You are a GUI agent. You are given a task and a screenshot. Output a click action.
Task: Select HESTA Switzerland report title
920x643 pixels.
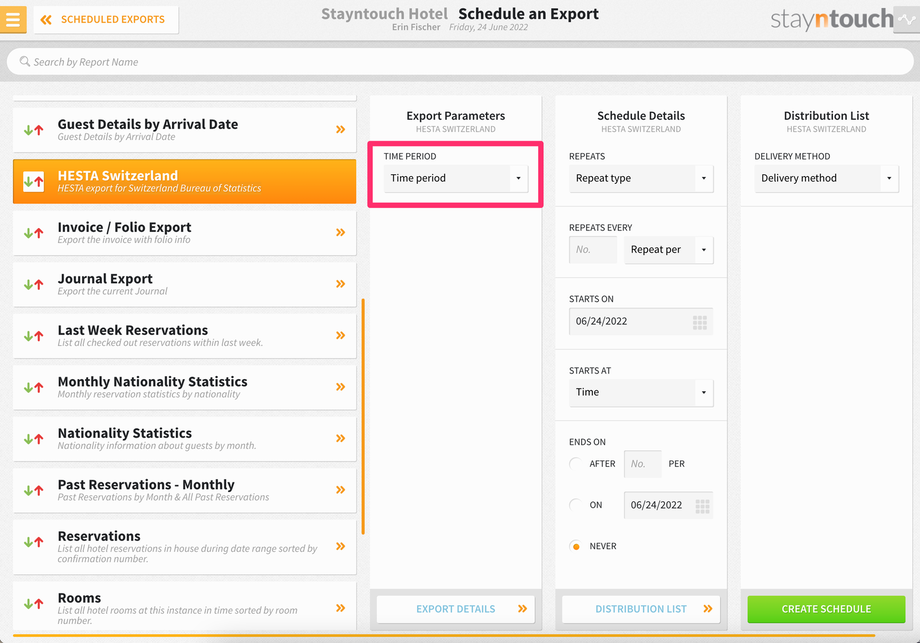(117, 175)
